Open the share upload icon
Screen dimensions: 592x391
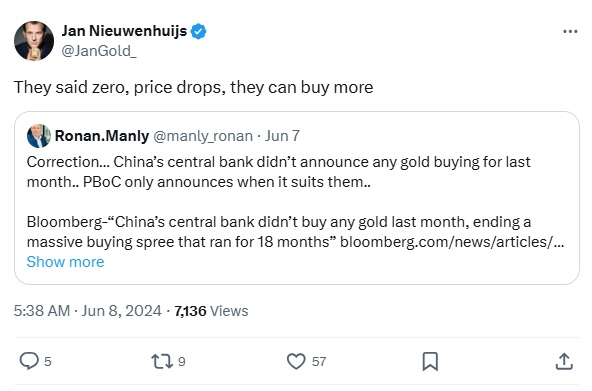564,361
